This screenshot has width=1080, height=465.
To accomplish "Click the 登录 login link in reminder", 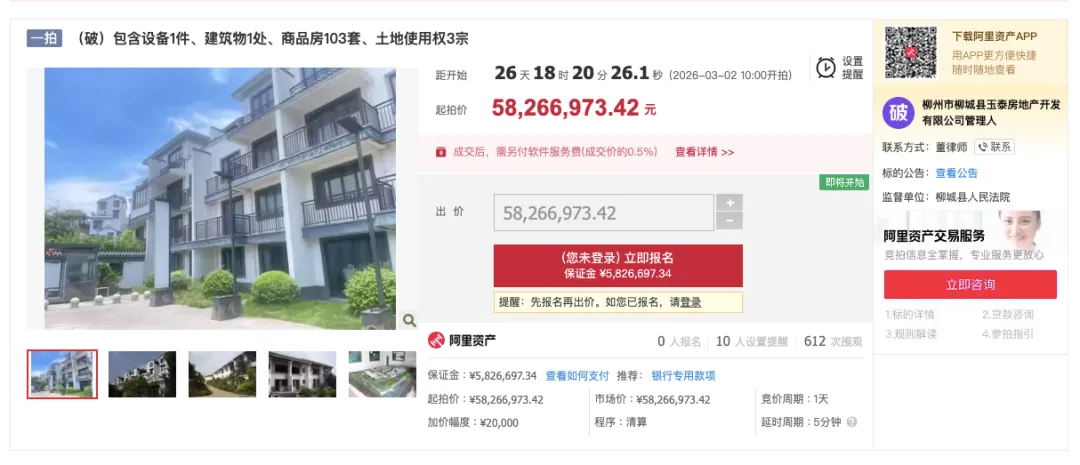I will (x=691, y=302).
